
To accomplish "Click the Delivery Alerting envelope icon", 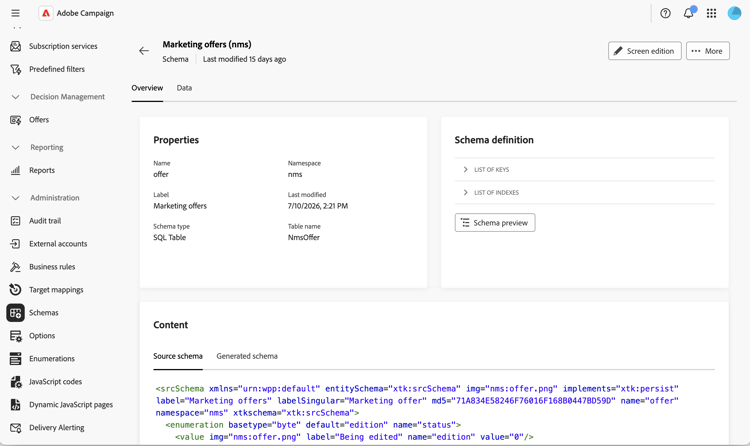I will point(15,428).
